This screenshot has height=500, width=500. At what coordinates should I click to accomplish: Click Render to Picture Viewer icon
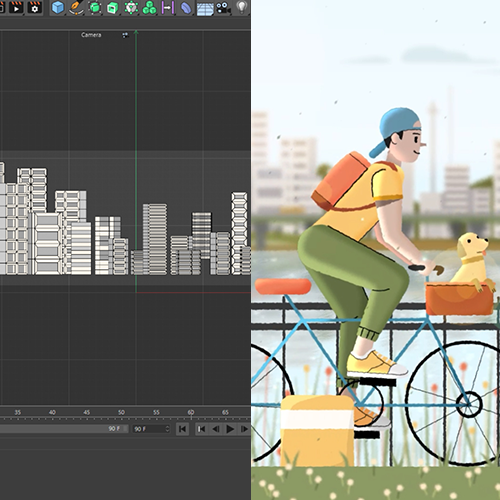click(16, 7)
